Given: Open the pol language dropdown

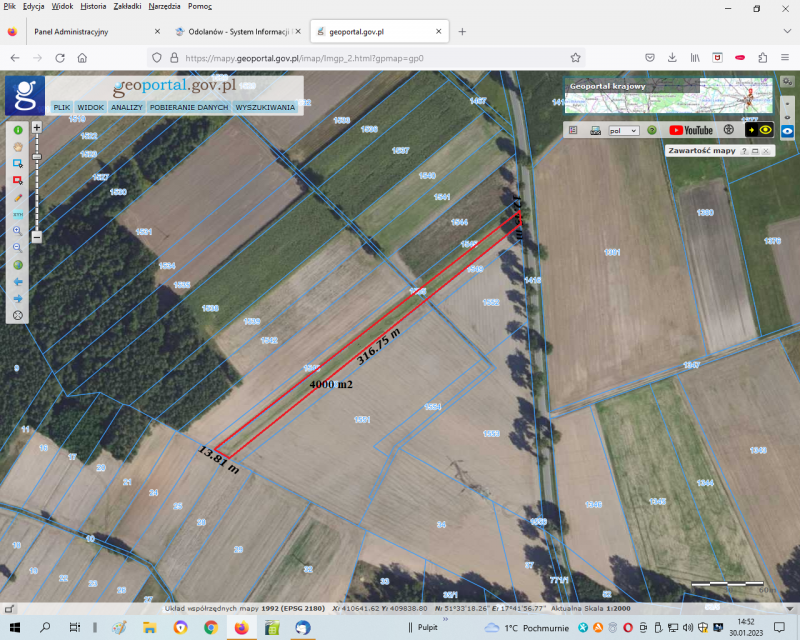Looking at the screenshot, I should [624, 130].
